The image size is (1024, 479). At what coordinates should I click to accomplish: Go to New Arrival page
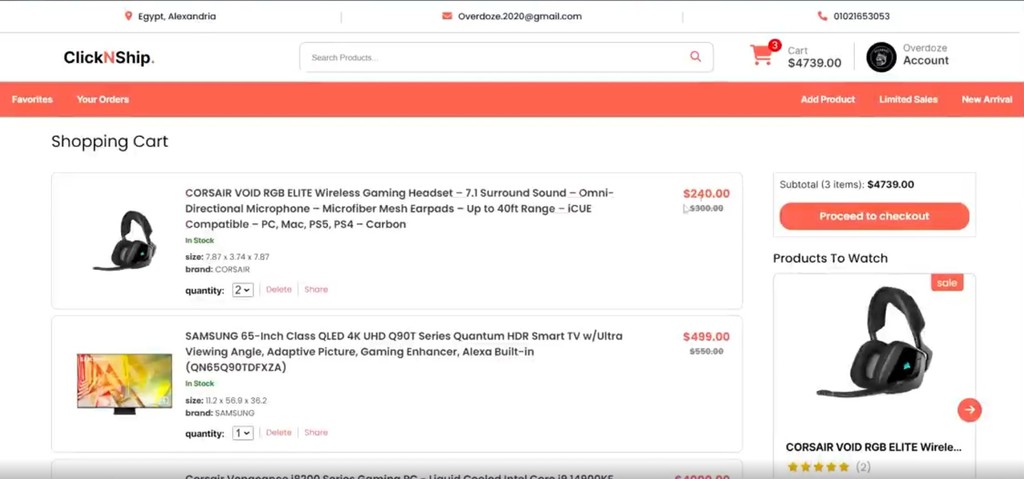click(987, 99)
